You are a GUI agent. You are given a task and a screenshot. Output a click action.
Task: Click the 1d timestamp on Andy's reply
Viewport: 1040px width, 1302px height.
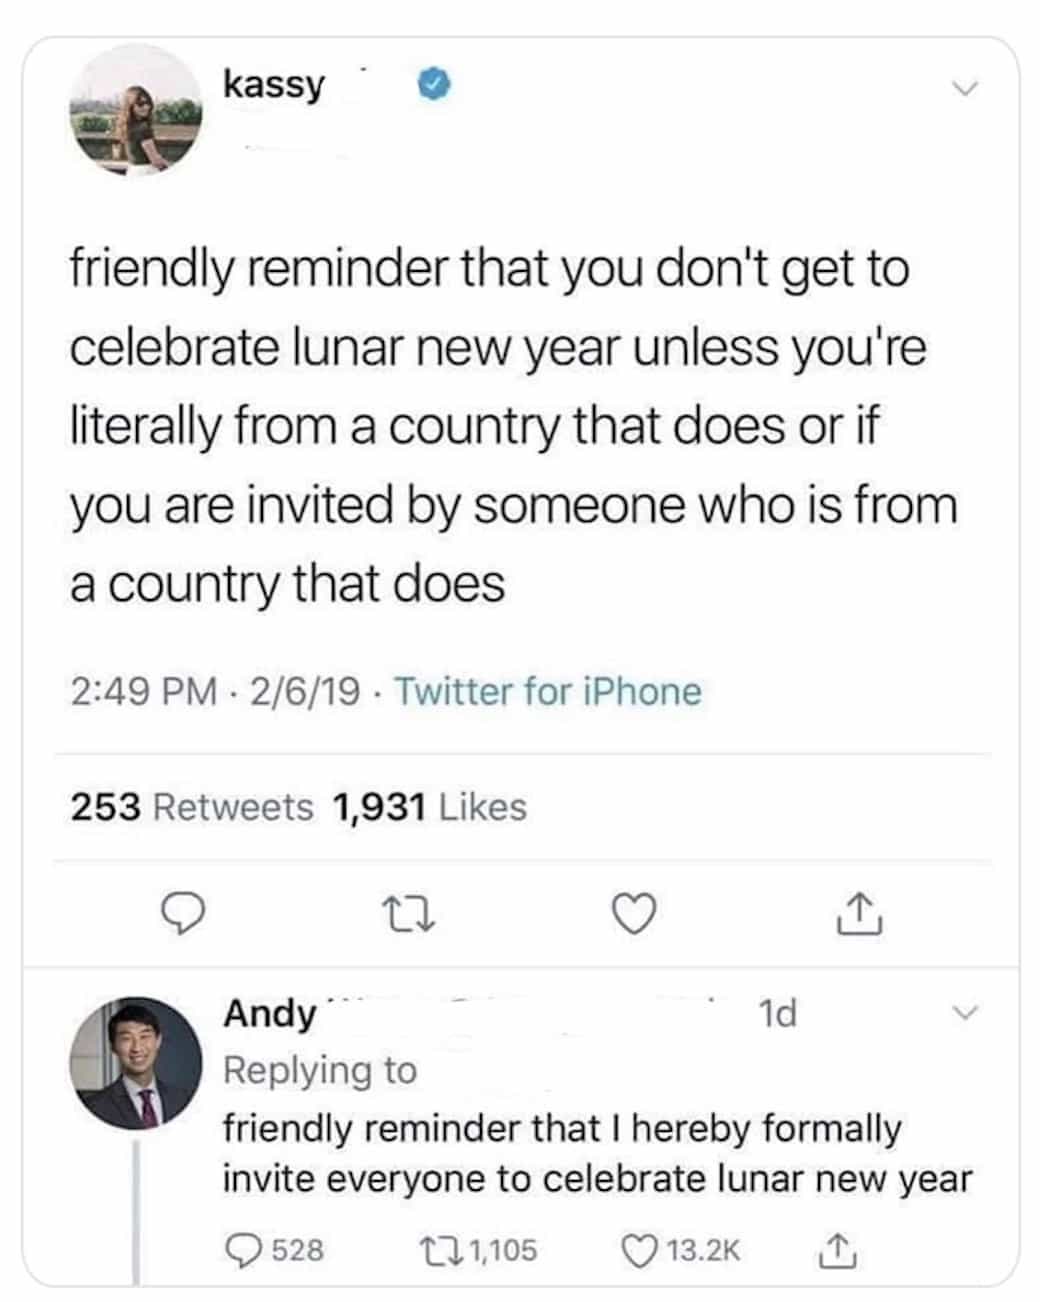pyautogui.click(x=778, y=1014)
